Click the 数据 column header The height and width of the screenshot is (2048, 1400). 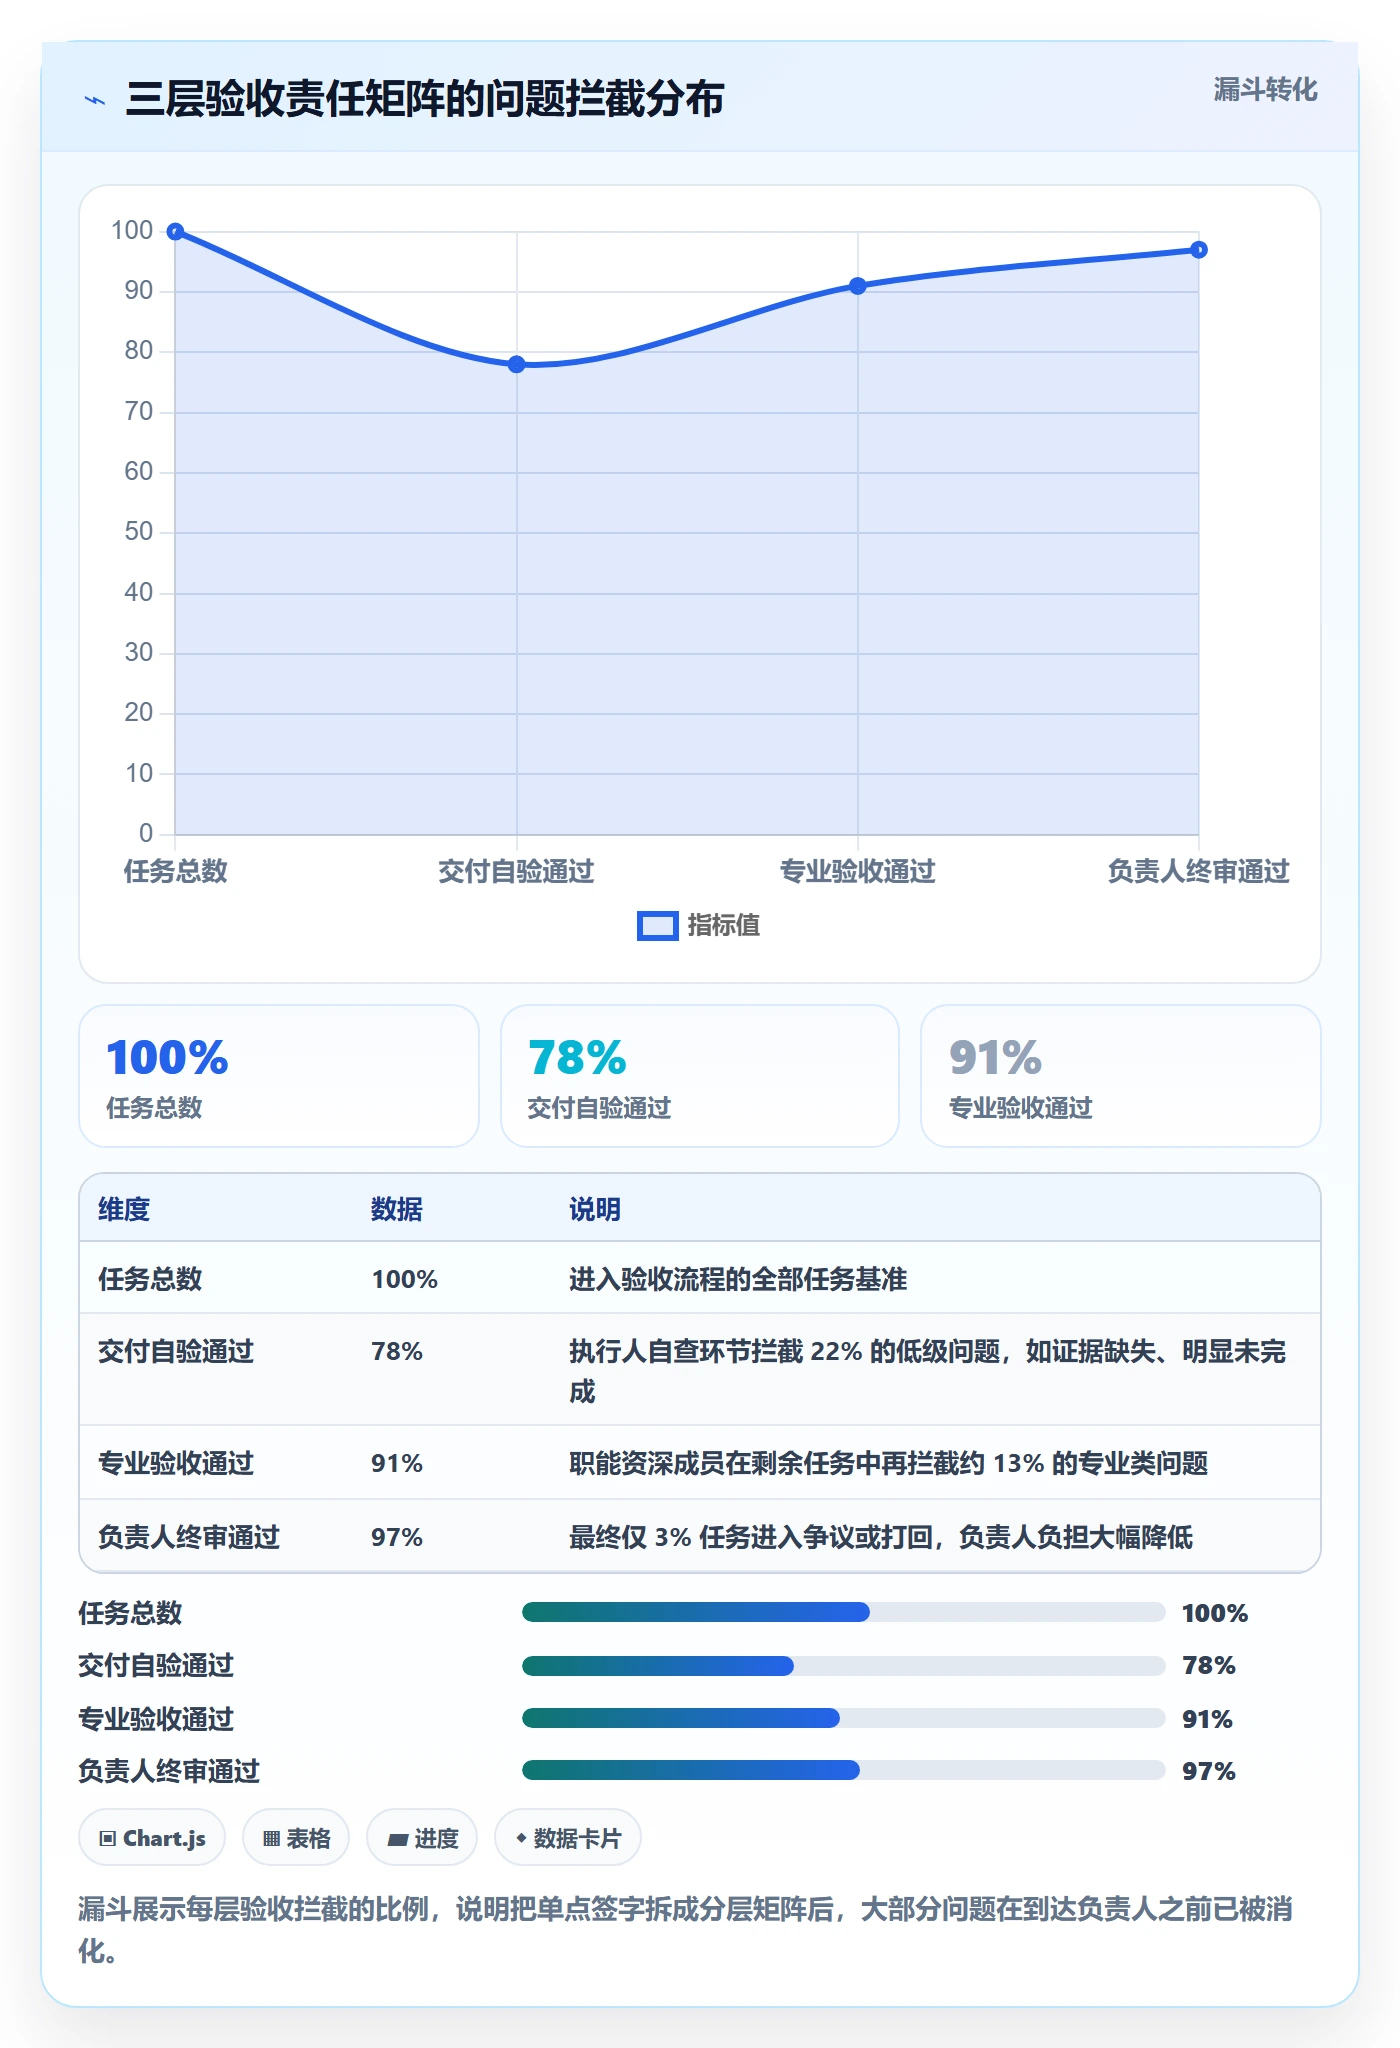tap(397, 1210)
